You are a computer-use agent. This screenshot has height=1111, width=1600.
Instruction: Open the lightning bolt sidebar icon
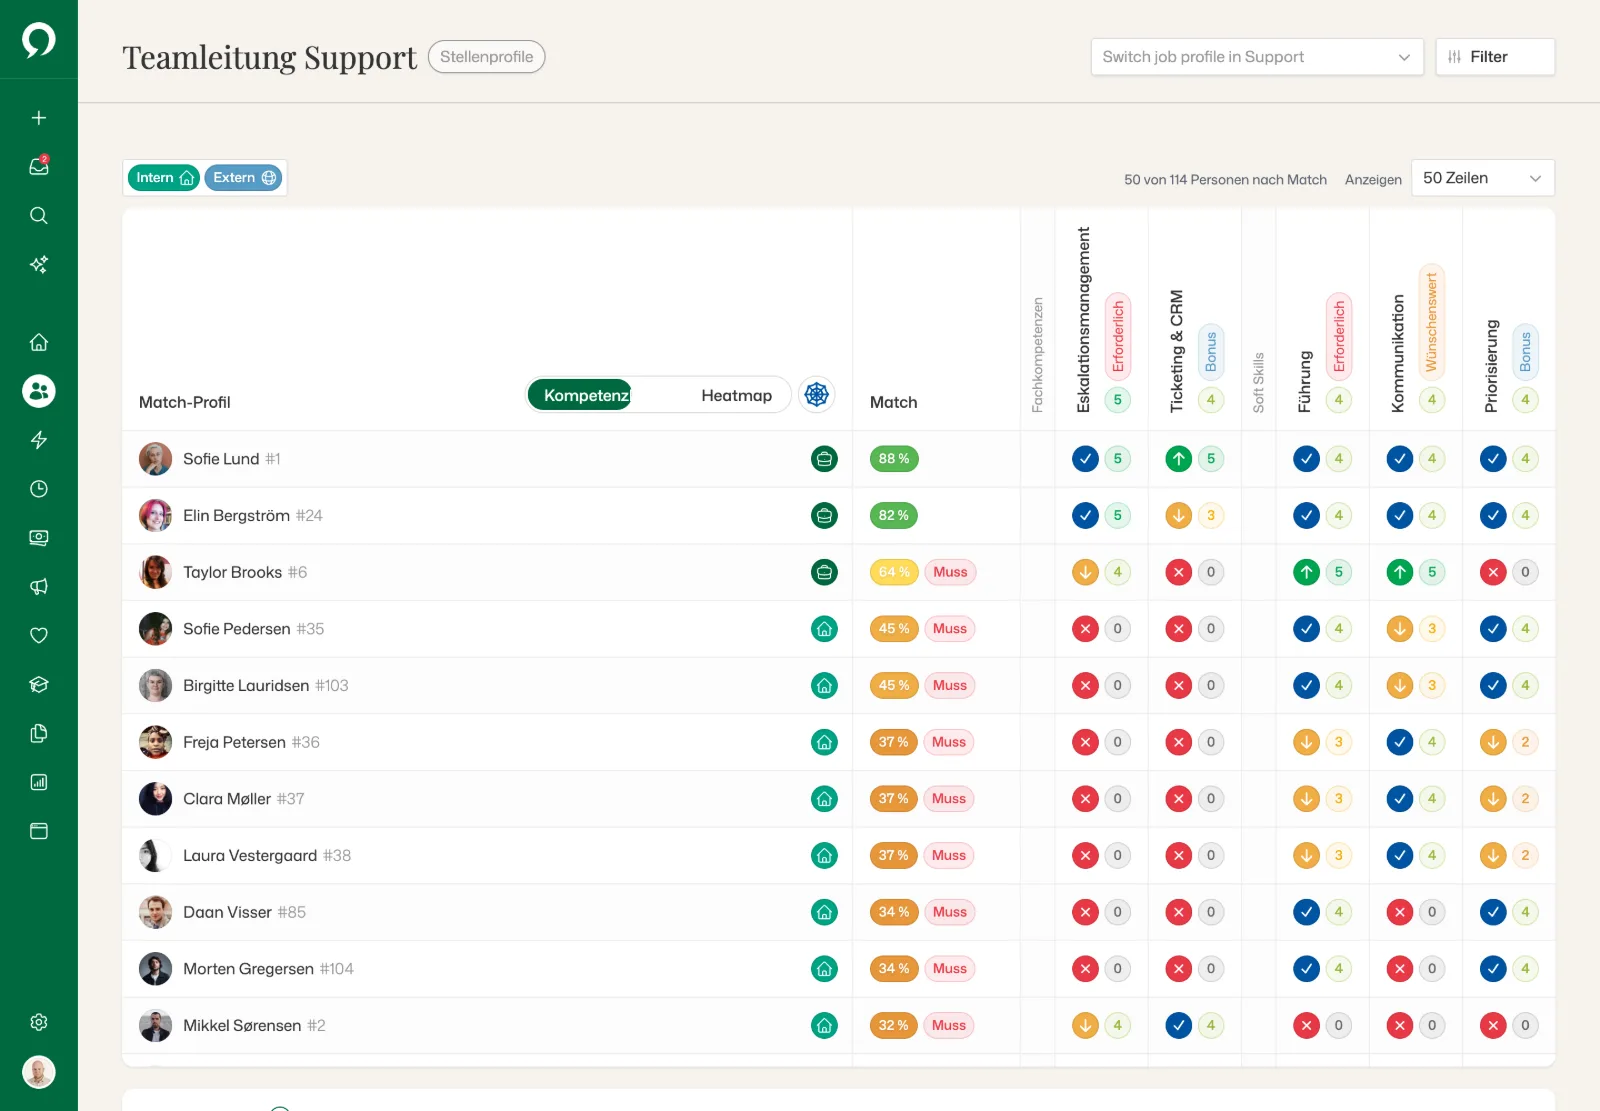pyautogui.click(x=39, y=440)
